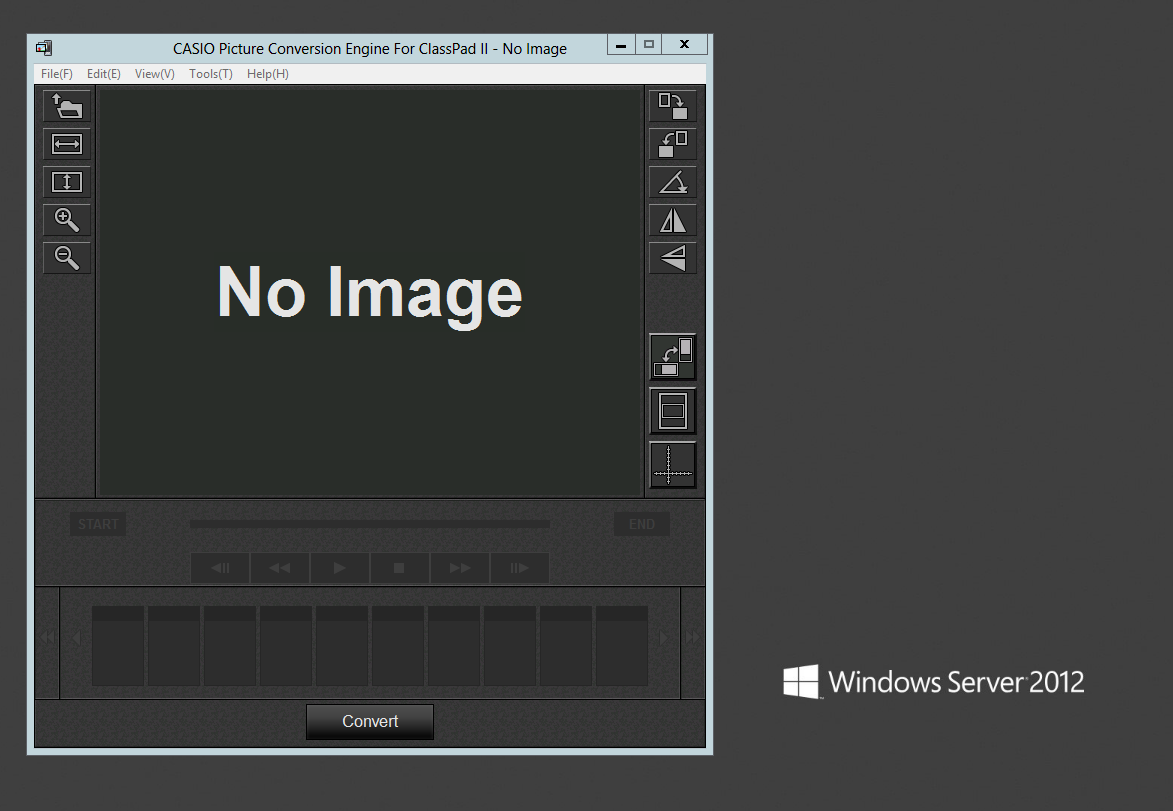Click the zoom in magnifier
The height and width of the screenshot is (811, 1173).
point(67,220)
